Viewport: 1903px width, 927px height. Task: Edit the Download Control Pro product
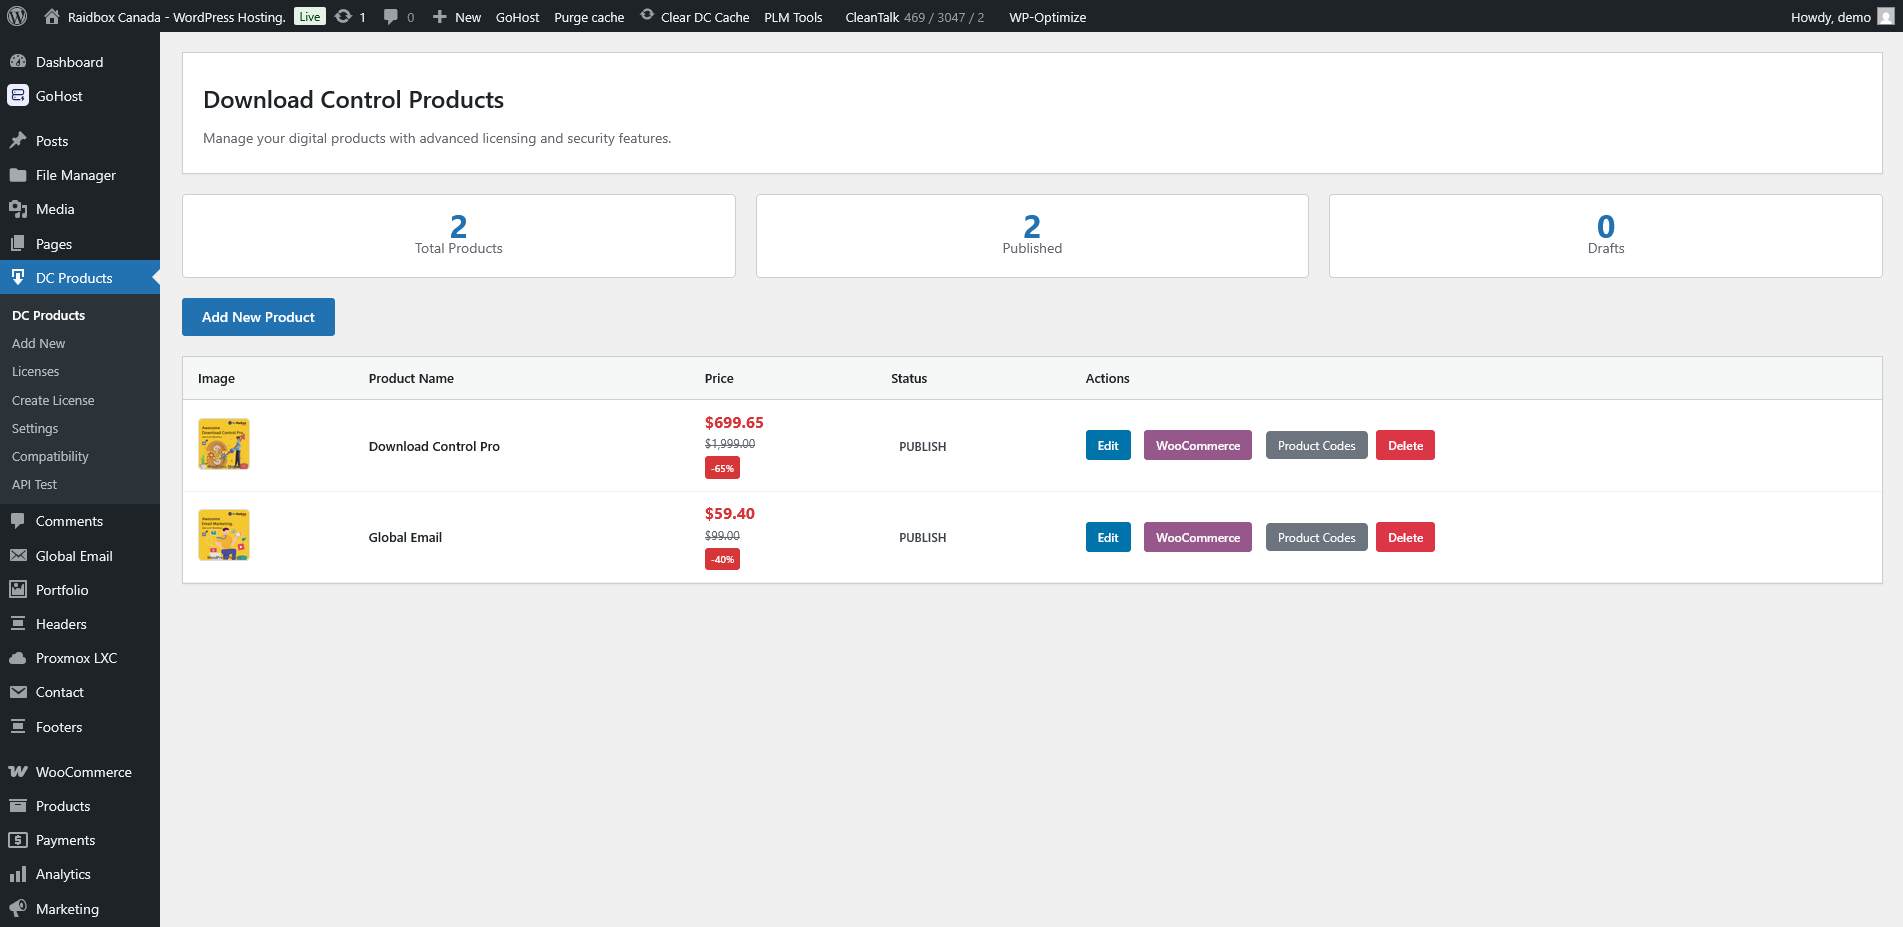point(1108,445)
